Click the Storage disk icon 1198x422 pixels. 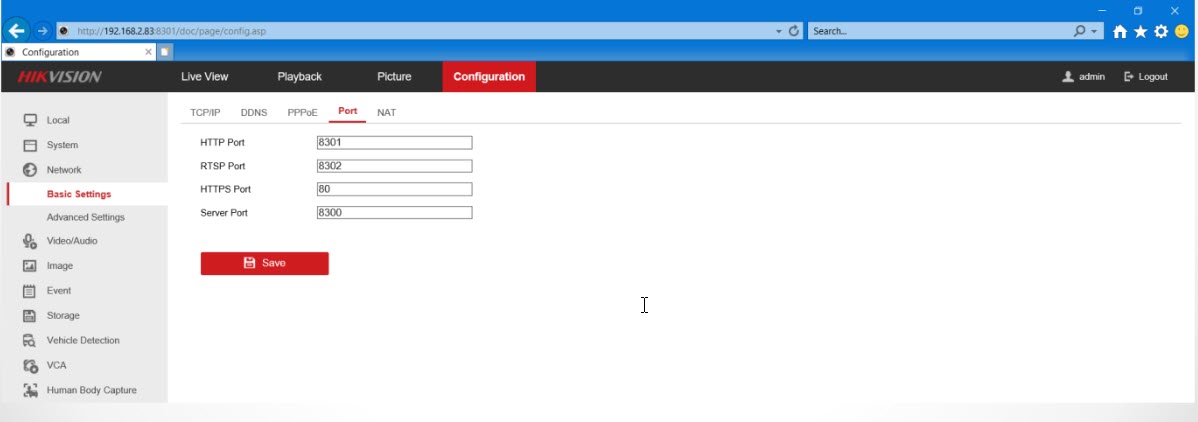pos(30,316)
